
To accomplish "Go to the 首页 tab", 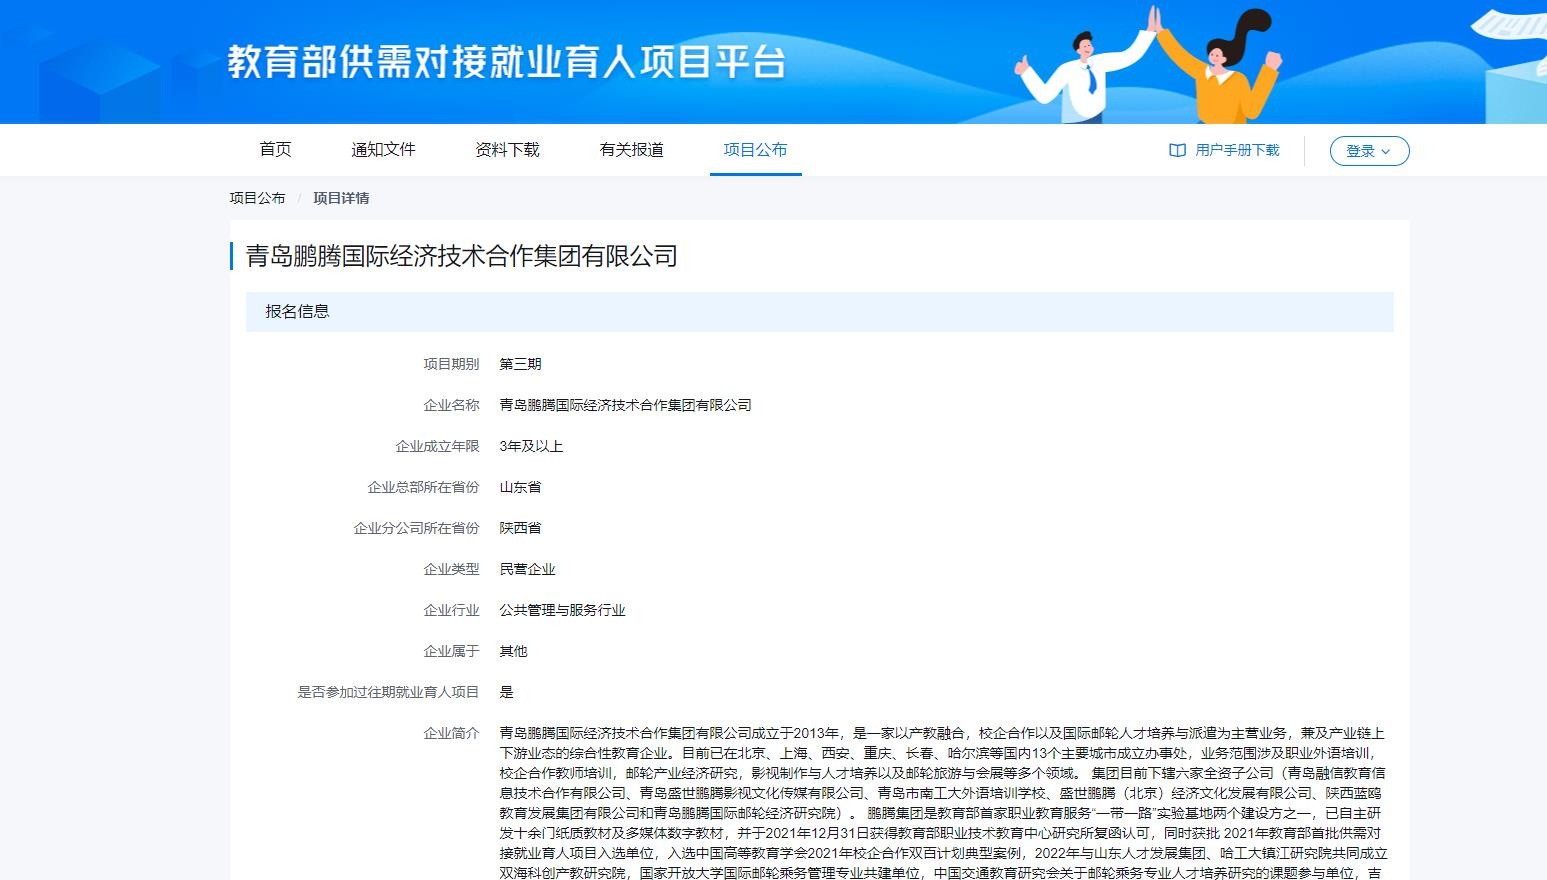I will coord(275,150).
